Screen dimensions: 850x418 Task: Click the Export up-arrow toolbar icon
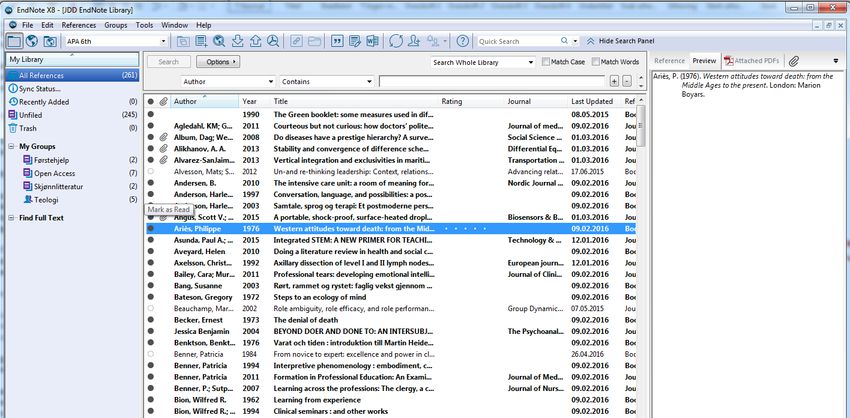point(255,41)
